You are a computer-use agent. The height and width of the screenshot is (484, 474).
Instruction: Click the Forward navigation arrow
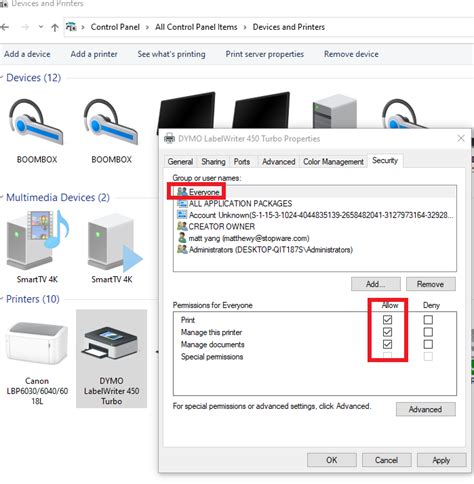tap(25, 27)
